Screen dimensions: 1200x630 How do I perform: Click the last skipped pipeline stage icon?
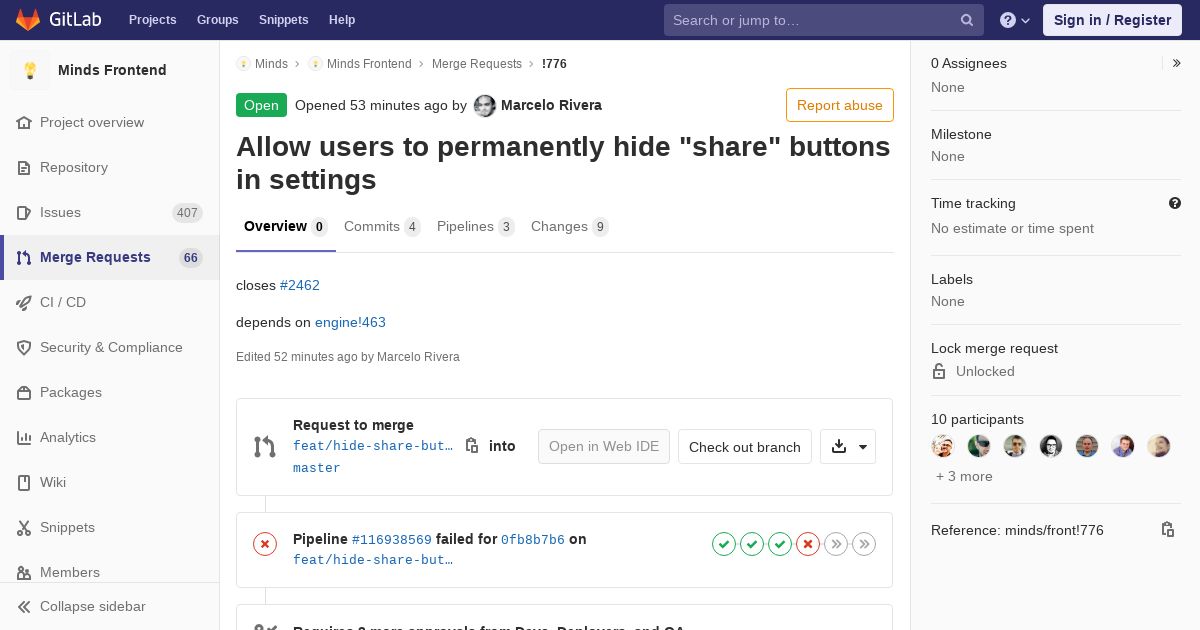tap(864, 544)
